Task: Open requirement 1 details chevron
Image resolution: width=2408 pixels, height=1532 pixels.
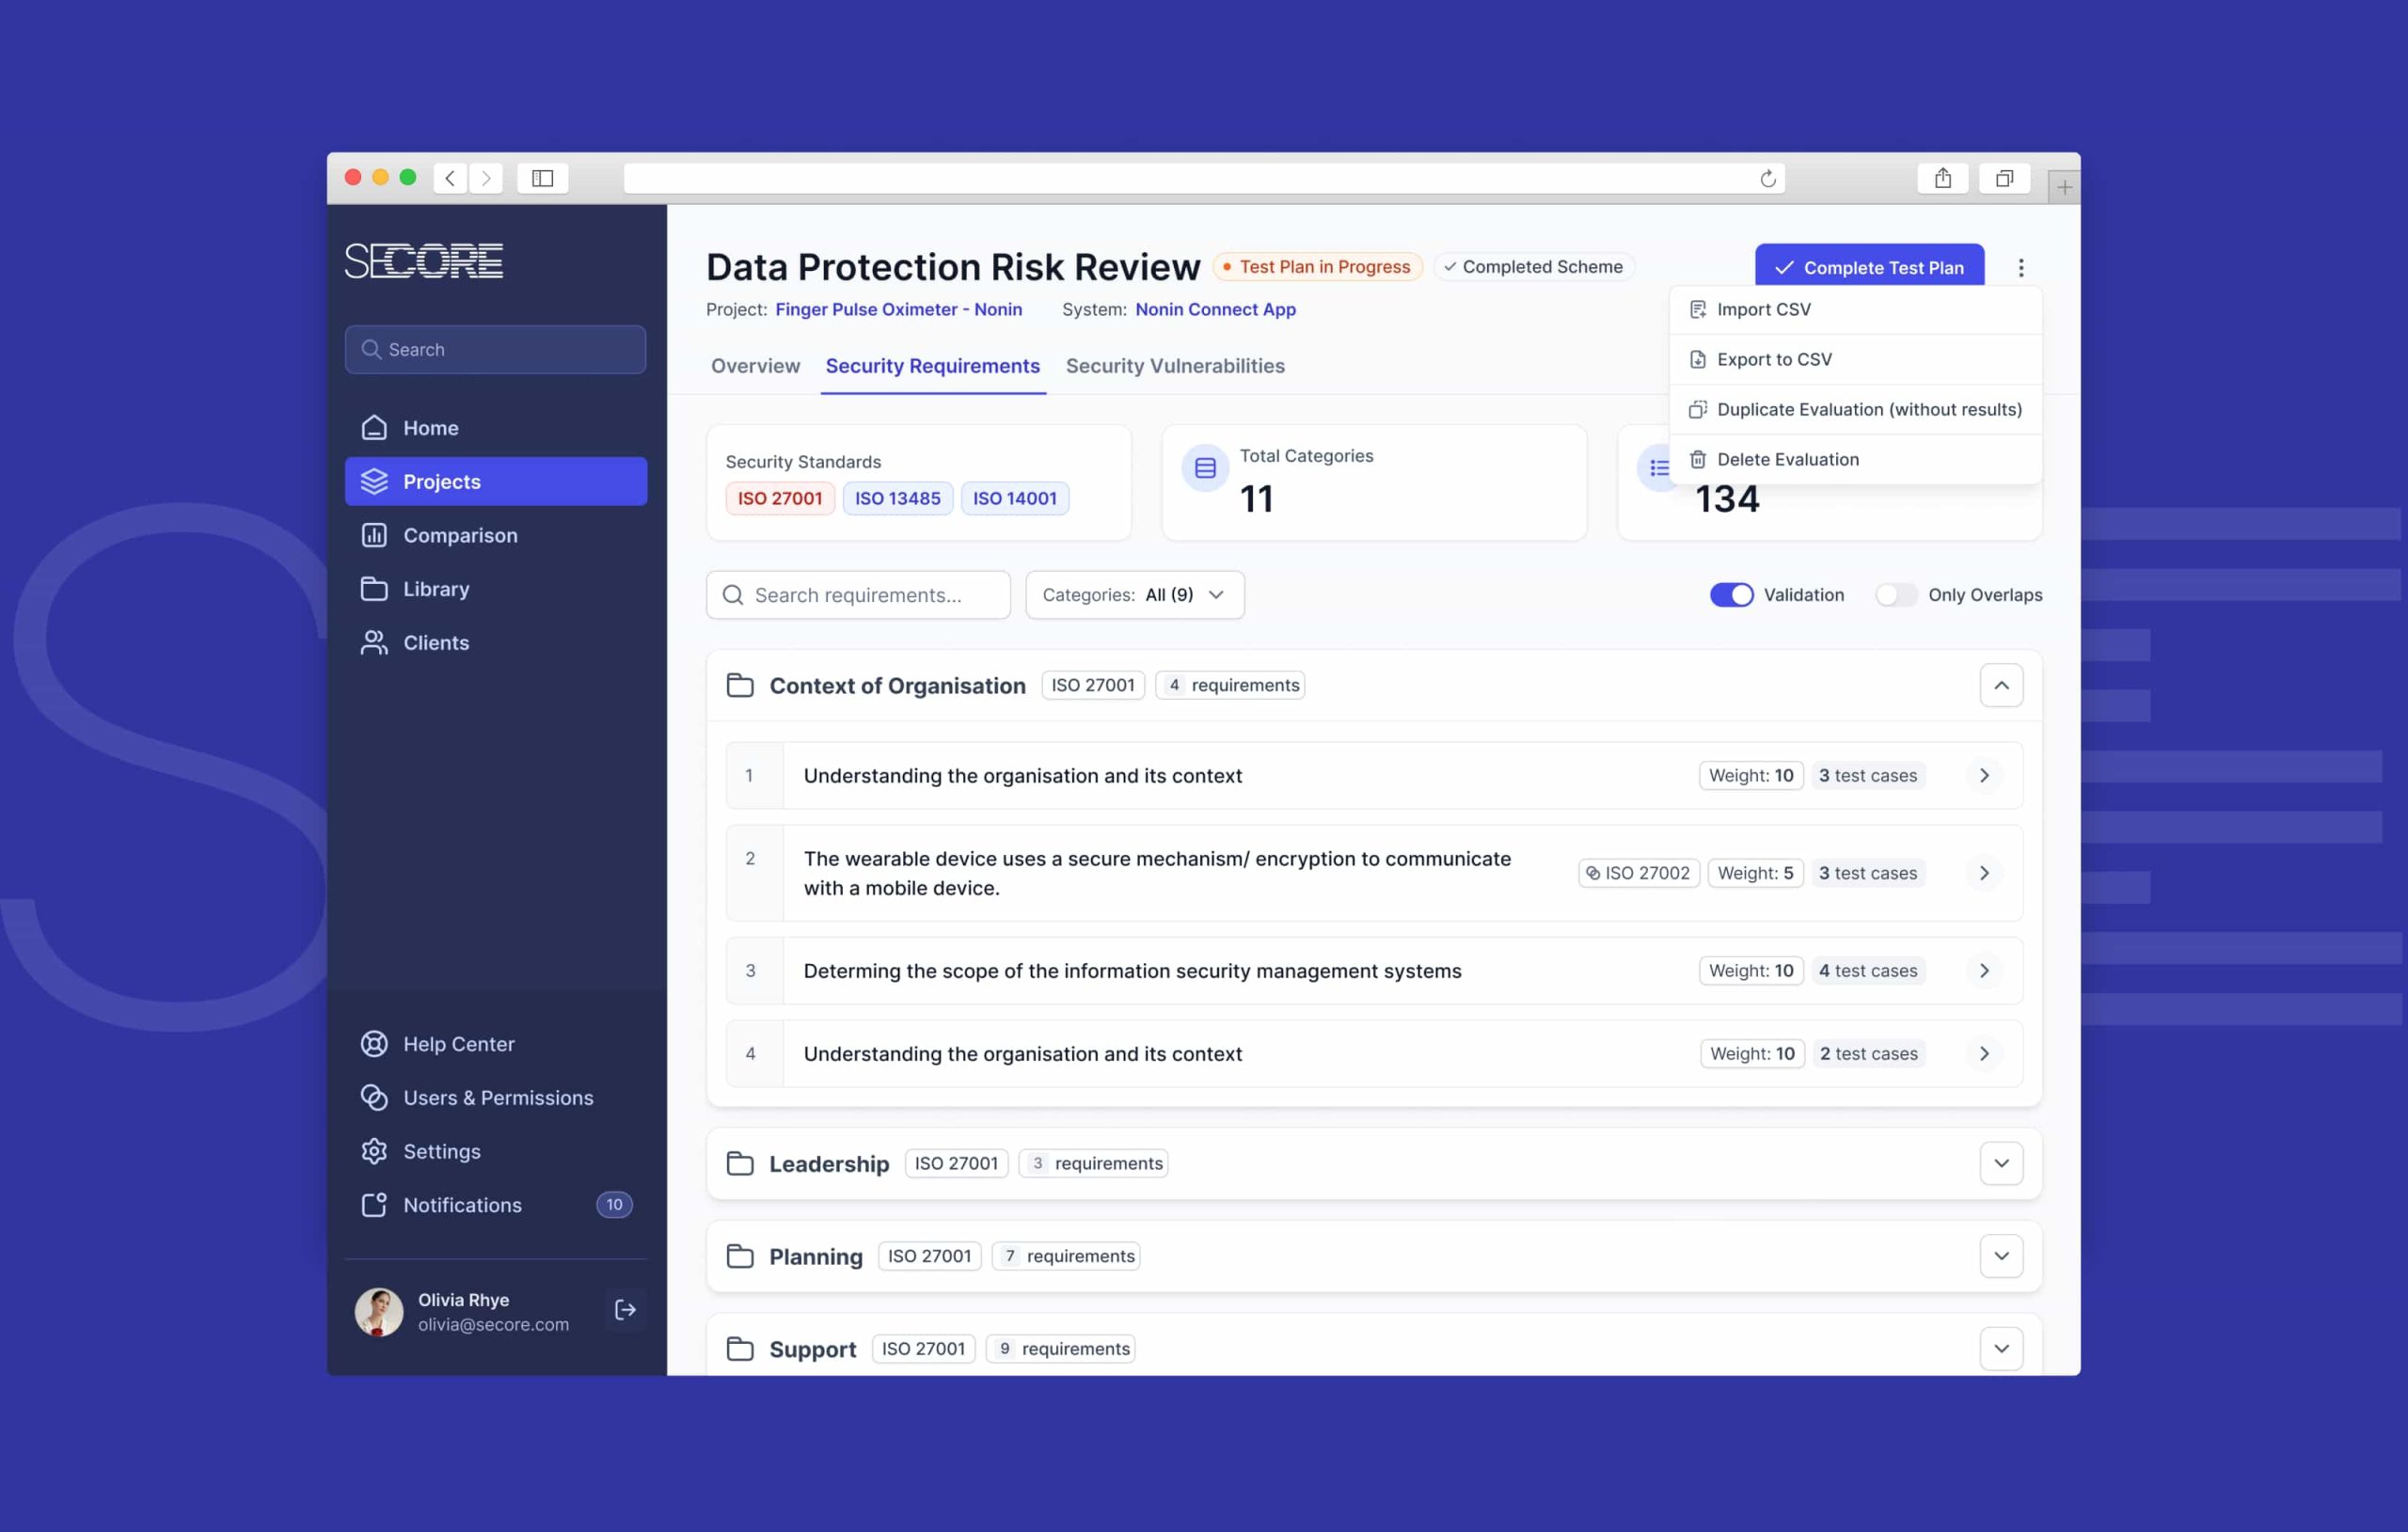Action: click(x=1984, y=775)
